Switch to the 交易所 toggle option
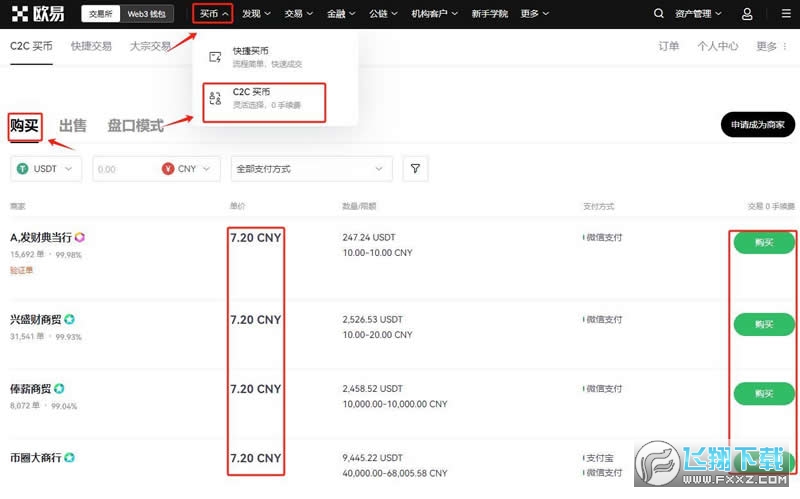 pyautogui.click(x=102, y=14)
